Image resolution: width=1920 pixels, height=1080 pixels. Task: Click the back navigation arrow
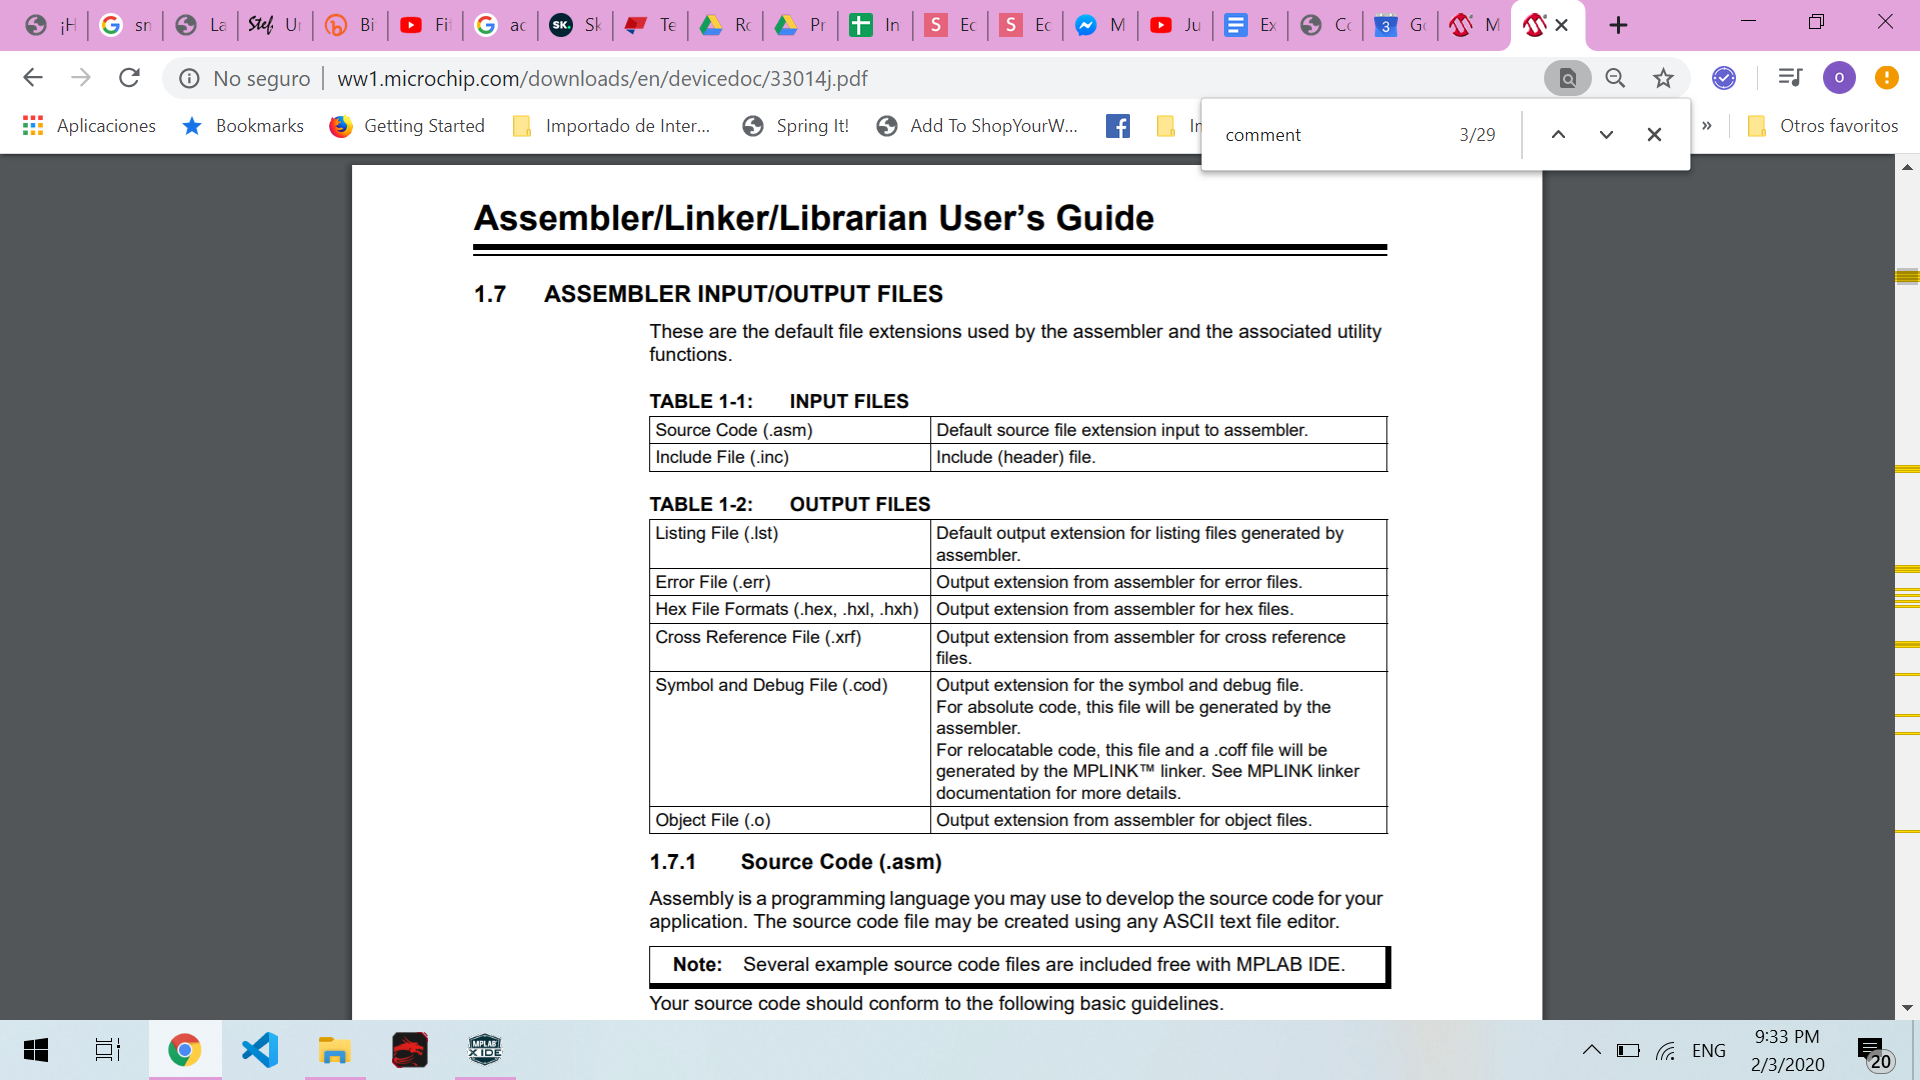click(x=33, y=78)
